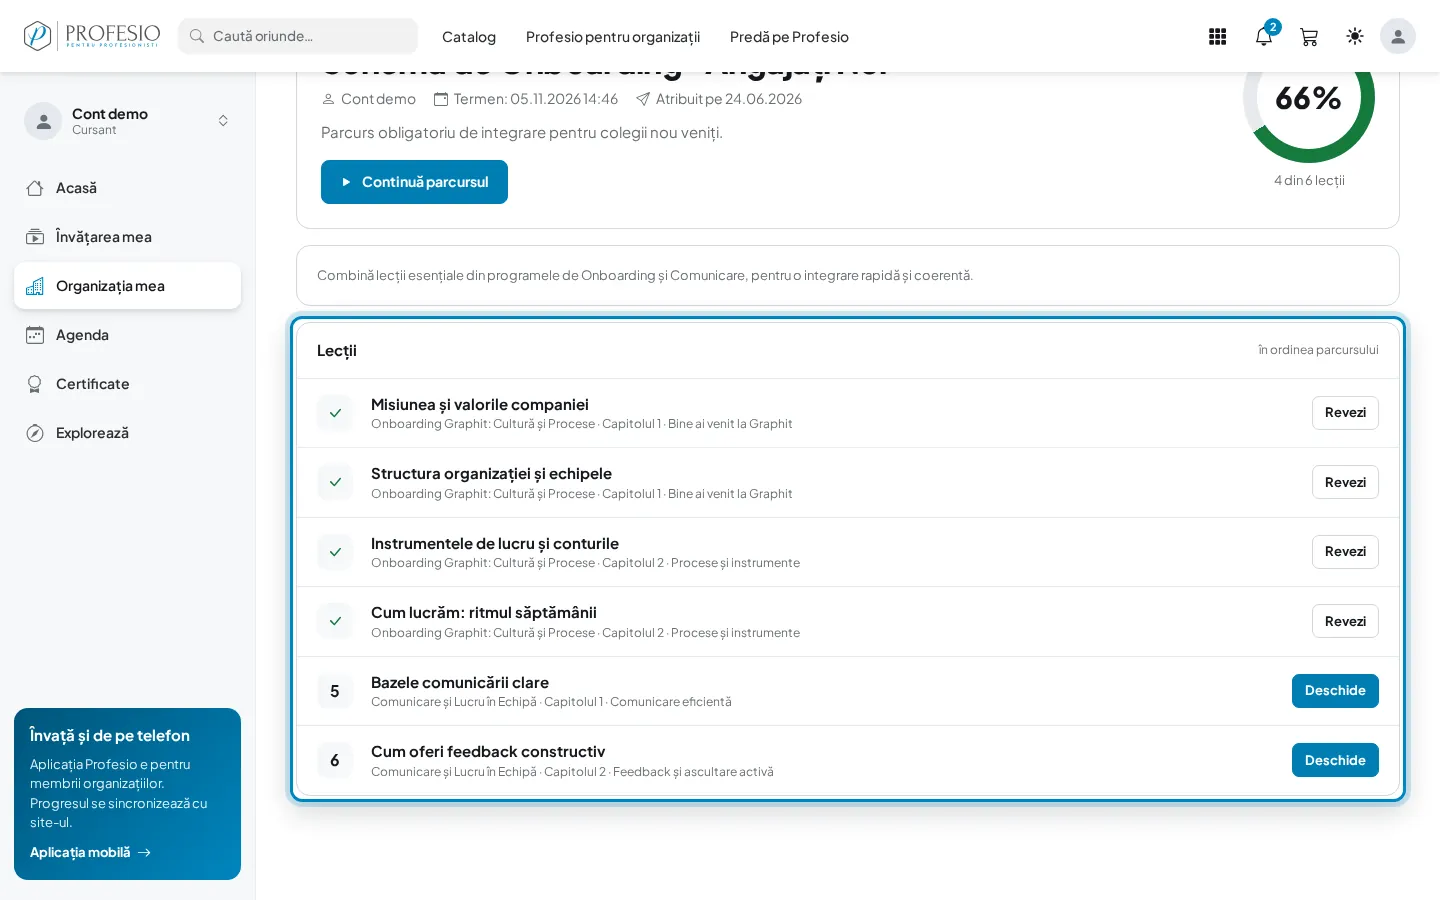This screenshot has height=900, width=1440.
Task: Open Profesio pentru organizații link
Action: click(613, 37)
